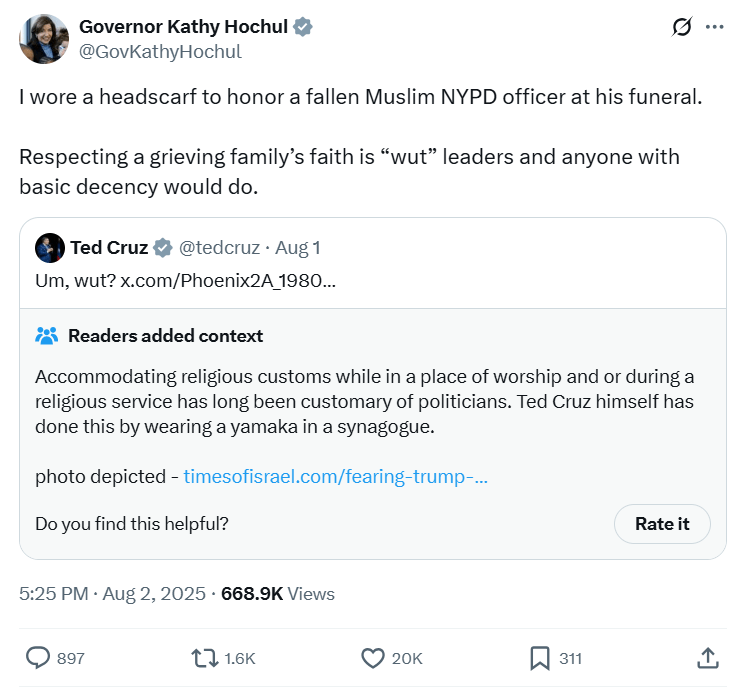The height and width of the screenshot is (687, 738).
Task: Click Ted Cruz's small avatar
Action: [x=50, y=247]
